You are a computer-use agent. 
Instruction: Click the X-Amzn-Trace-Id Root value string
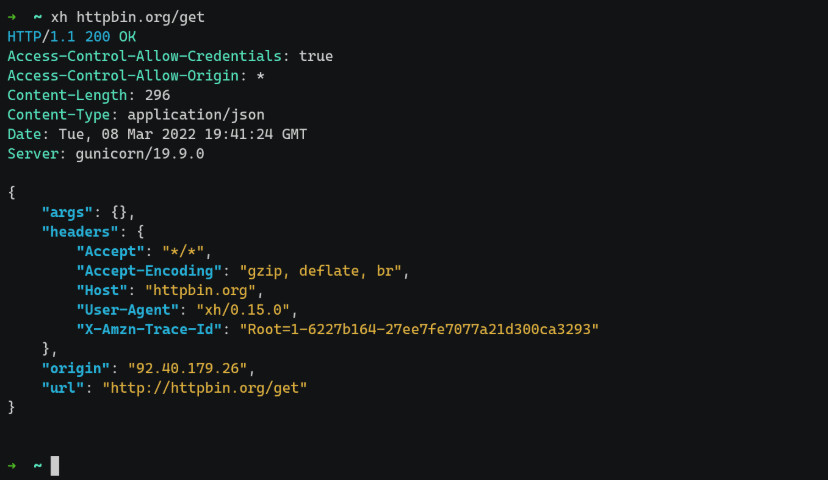(411, 329)
